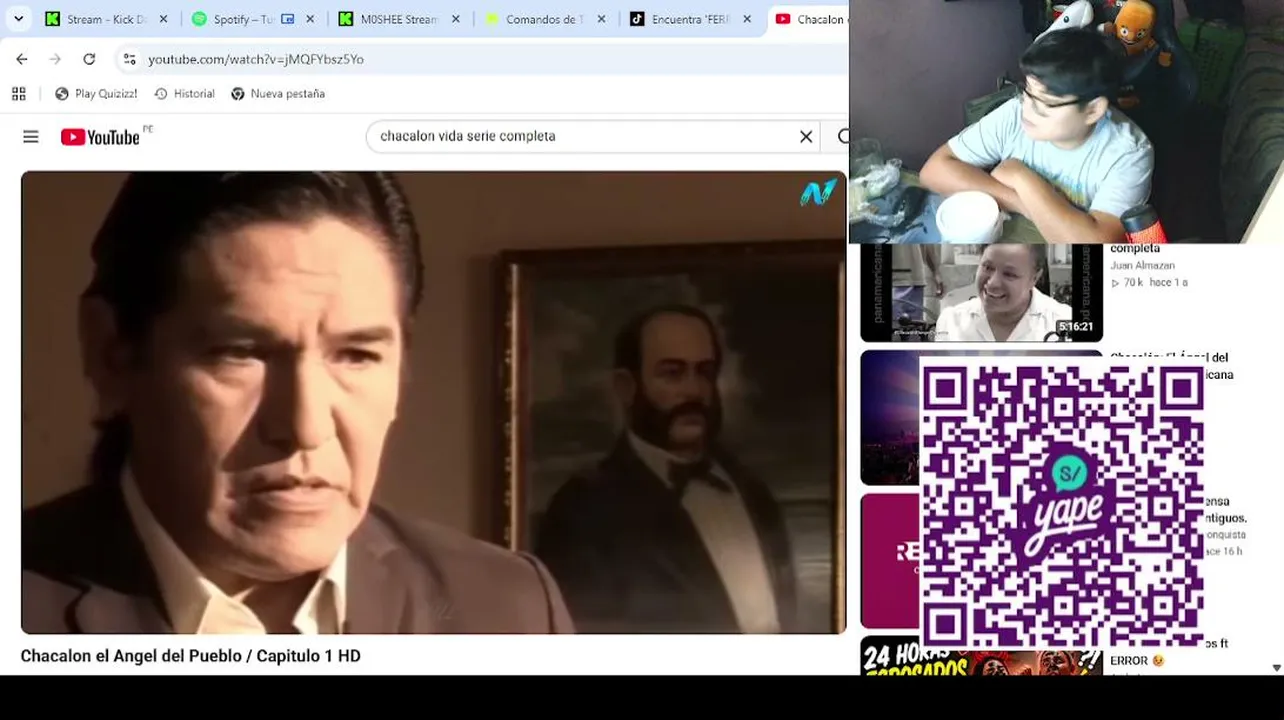Close the TikTok Encuentra tab
1284x720 pixels.
coord(747,19)
